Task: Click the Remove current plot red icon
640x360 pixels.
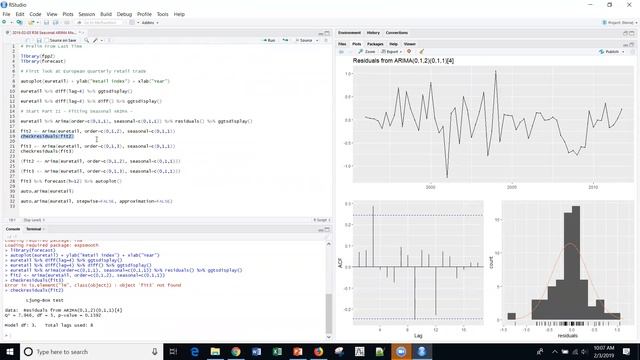Action: [x=409, y=52]
